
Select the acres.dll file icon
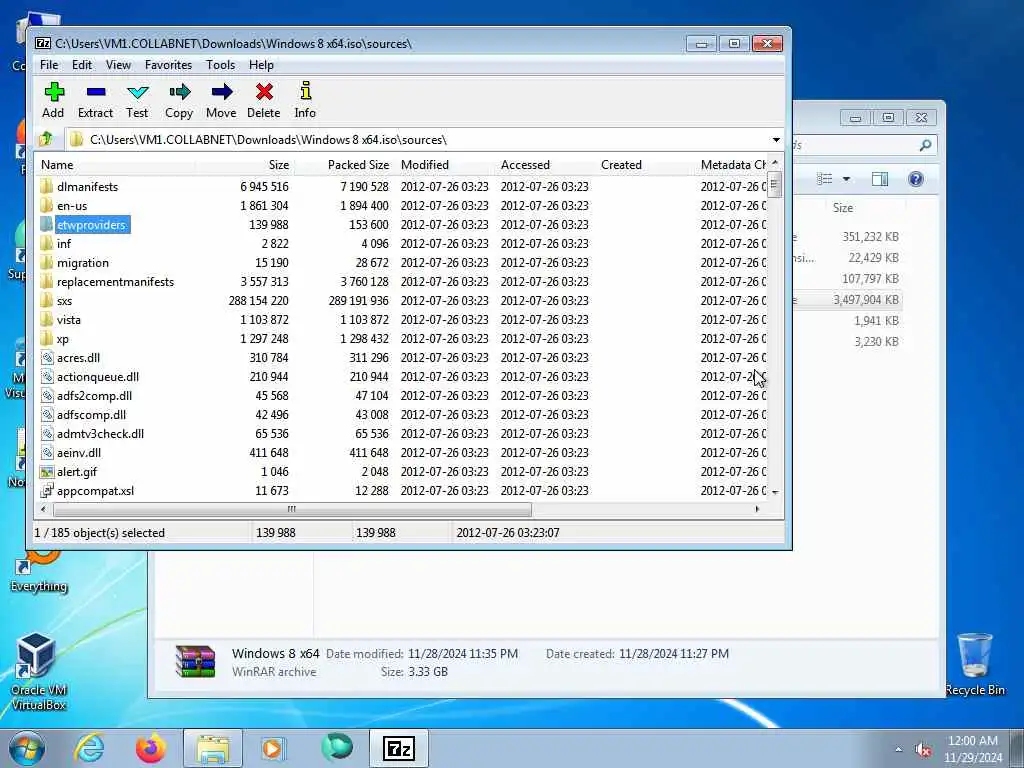pyautogui.click(x=47, y=357)
